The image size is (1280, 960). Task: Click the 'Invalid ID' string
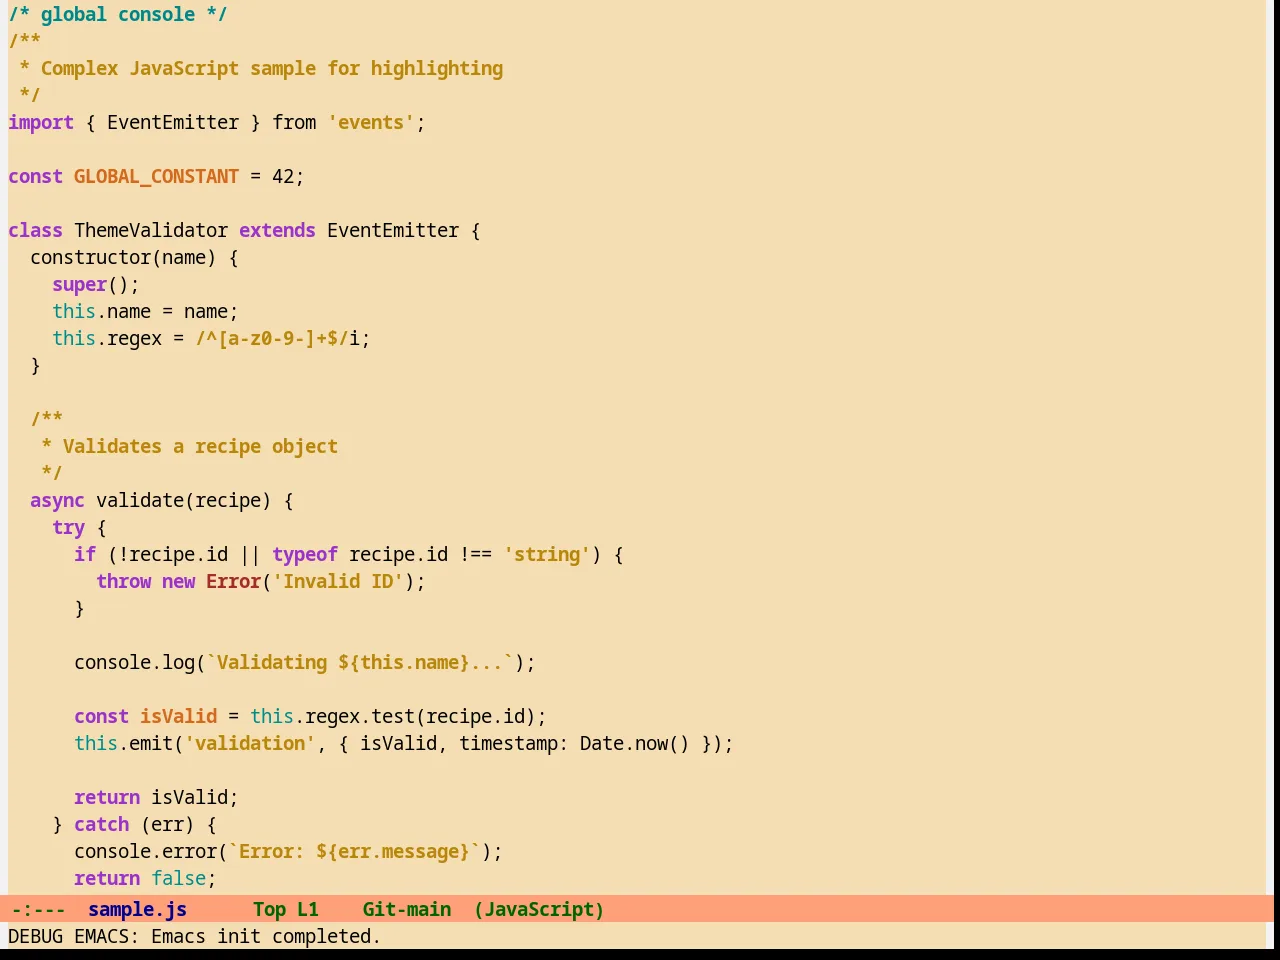point(338,581)
